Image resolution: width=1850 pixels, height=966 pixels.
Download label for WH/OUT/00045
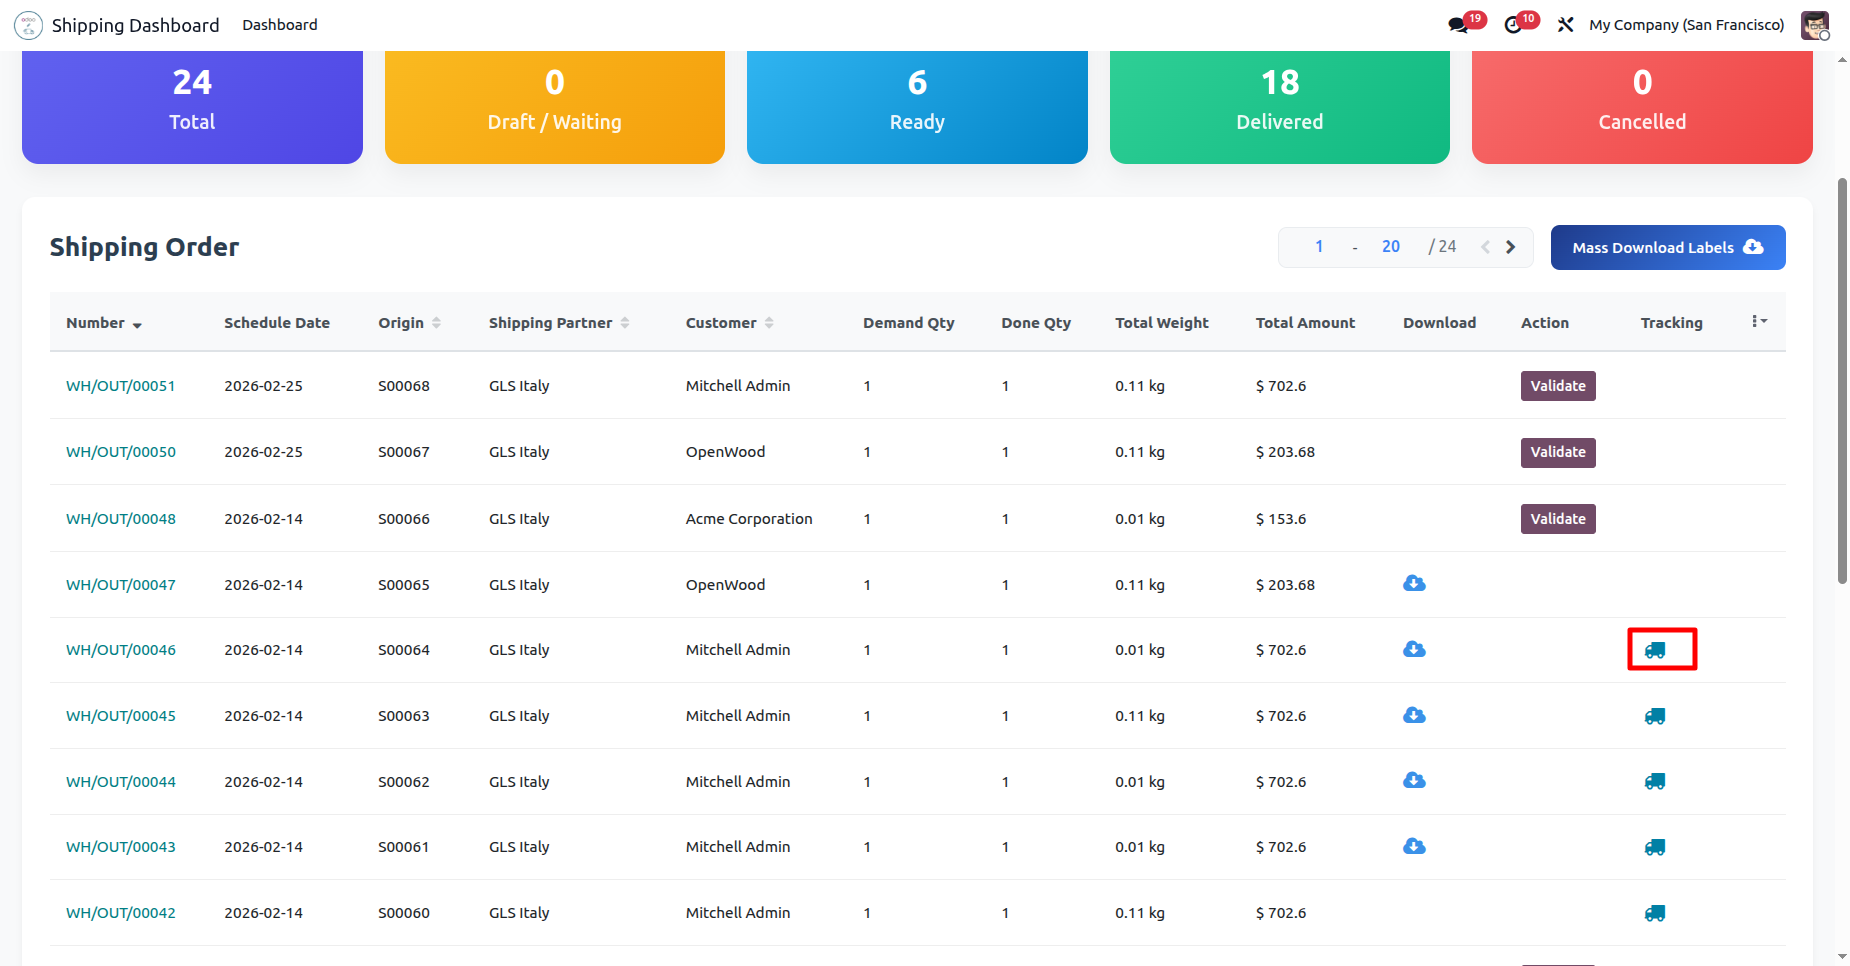coord(1414,716)
